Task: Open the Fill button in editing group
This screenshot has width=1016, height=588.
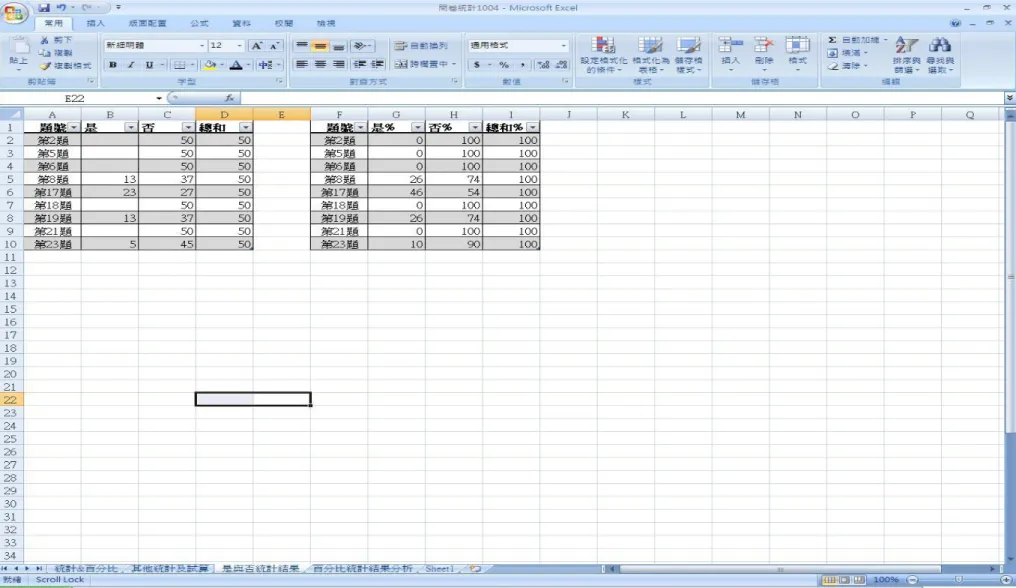Action: tap(848, 53)
